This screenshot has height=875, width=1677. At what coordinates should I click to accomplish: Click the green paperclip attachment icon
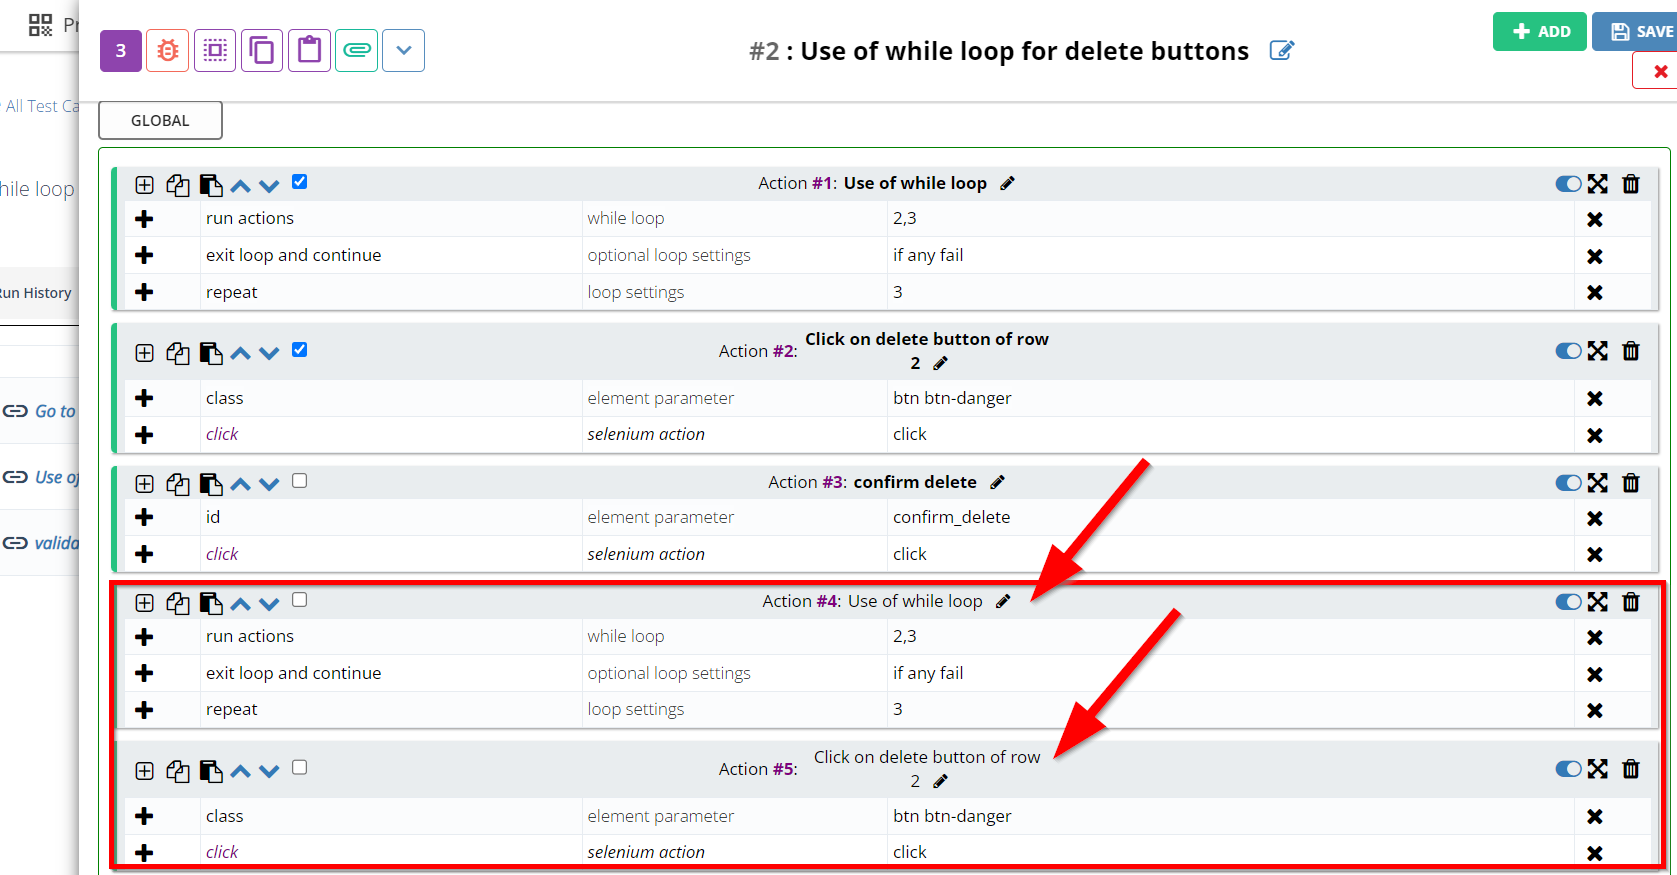[x=357, y=51]
